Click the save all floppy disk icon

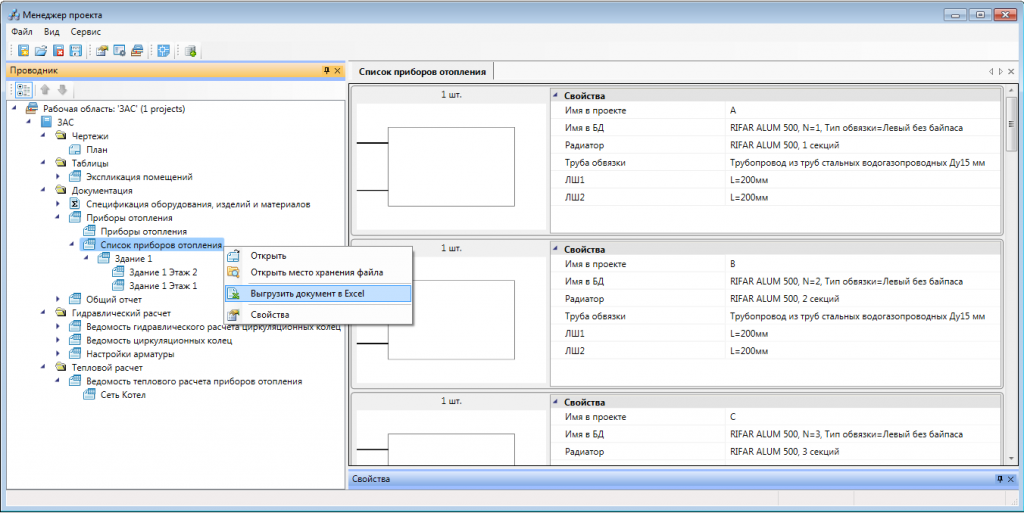pyautogui.click(x=76, y=50)
